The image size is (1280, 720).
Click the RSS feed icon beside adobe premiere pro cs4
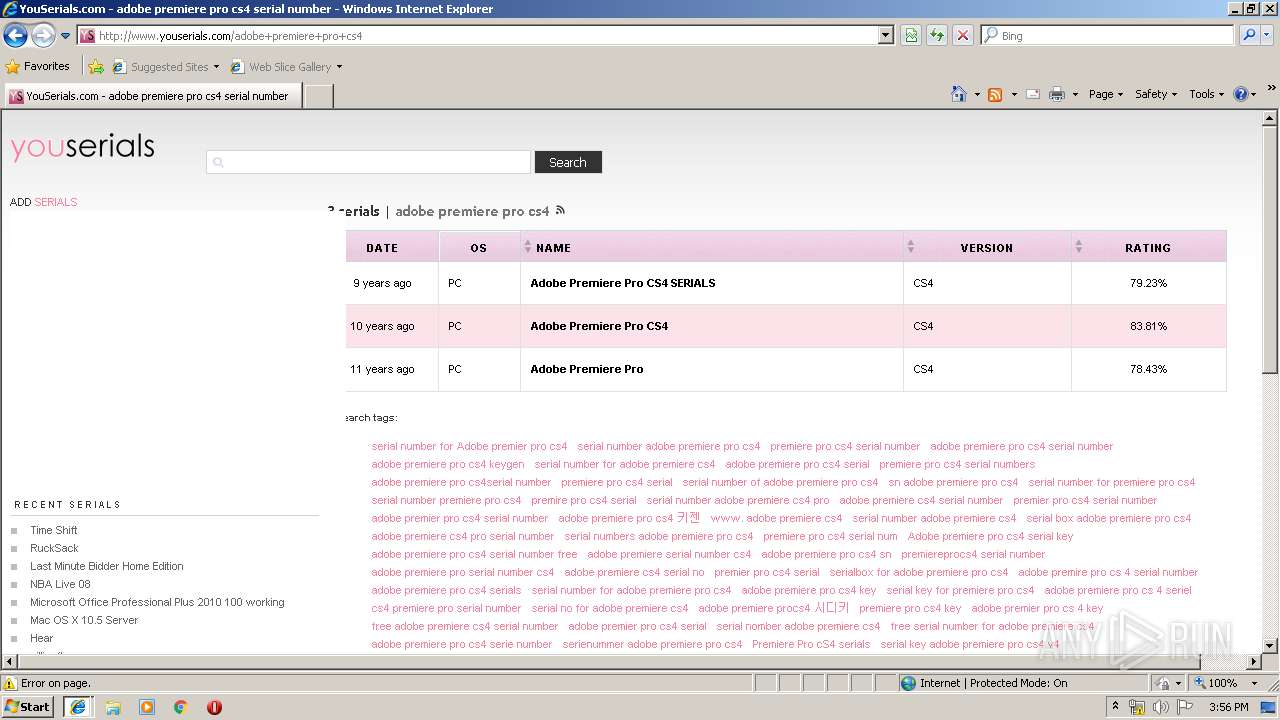560,210
